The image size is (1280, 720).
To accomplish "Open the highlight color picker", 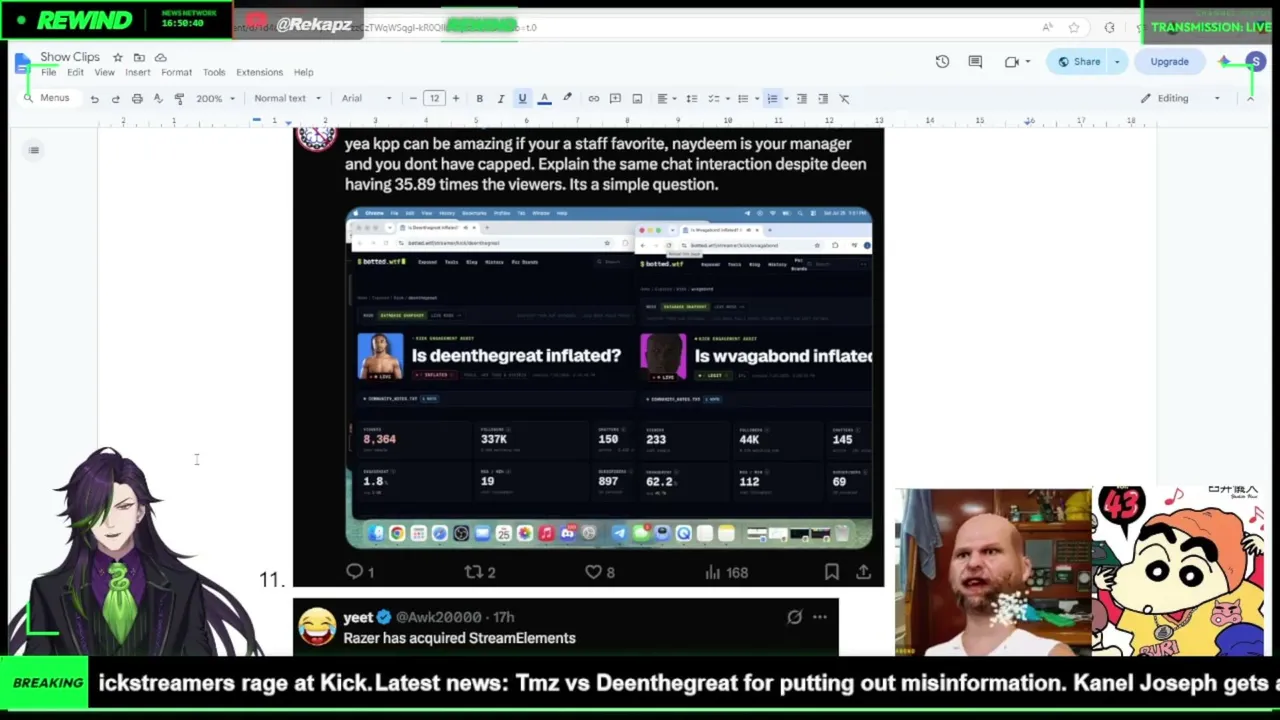I will click(x=567, y=98).
